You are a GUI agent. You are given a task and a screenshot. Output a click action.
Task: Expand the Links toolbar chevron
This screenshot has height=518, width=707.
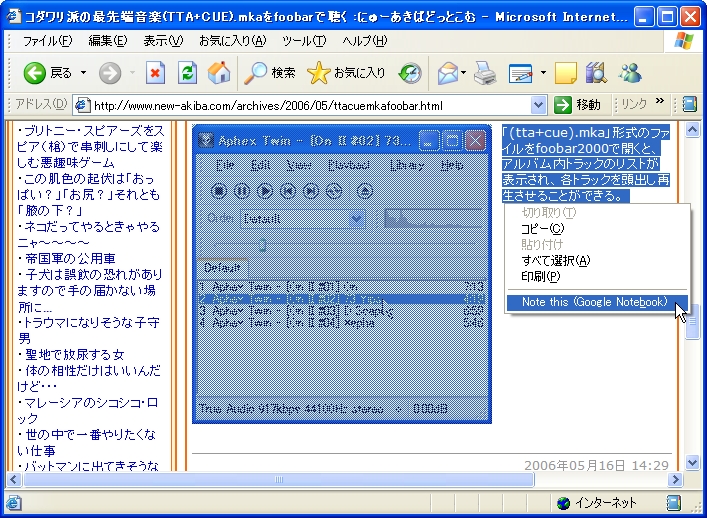tap(660, 101)
